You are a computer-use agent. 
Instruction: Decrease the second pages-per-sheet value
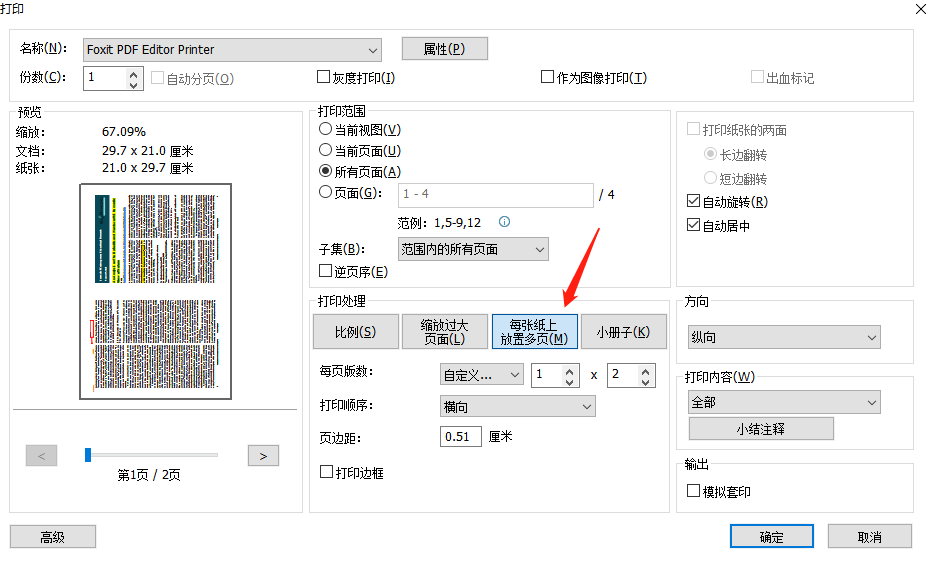tap(646, 381)
